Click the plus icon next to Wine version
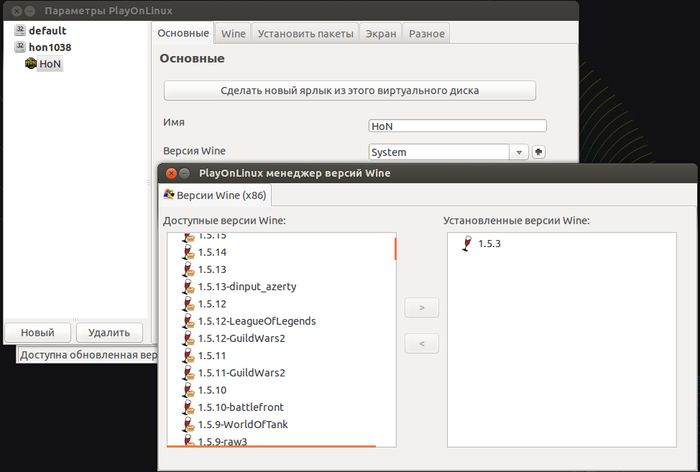The width and height of the screenshot is (700, 472). pos(538,152)
